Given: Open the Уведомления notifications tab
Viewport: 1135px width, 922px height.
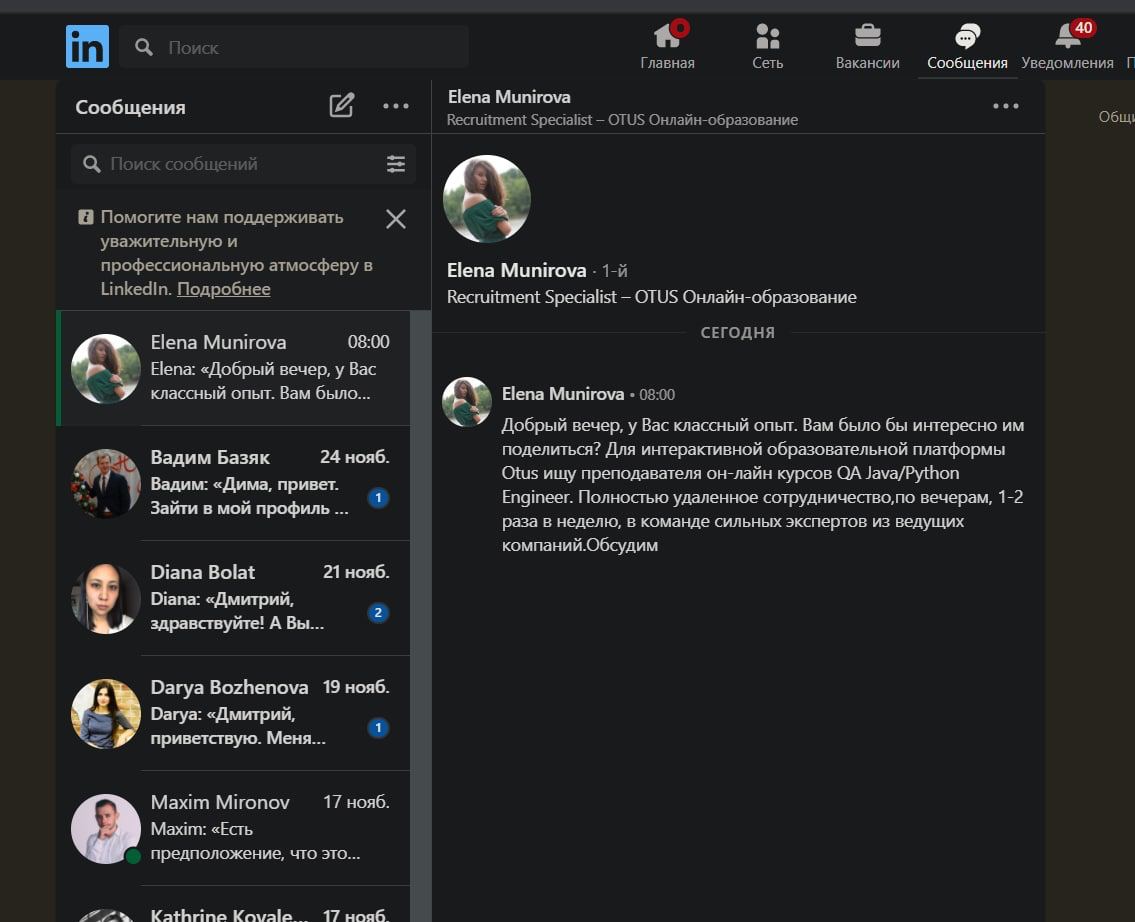Looking at the screenshot, I should coord(1067,46).
